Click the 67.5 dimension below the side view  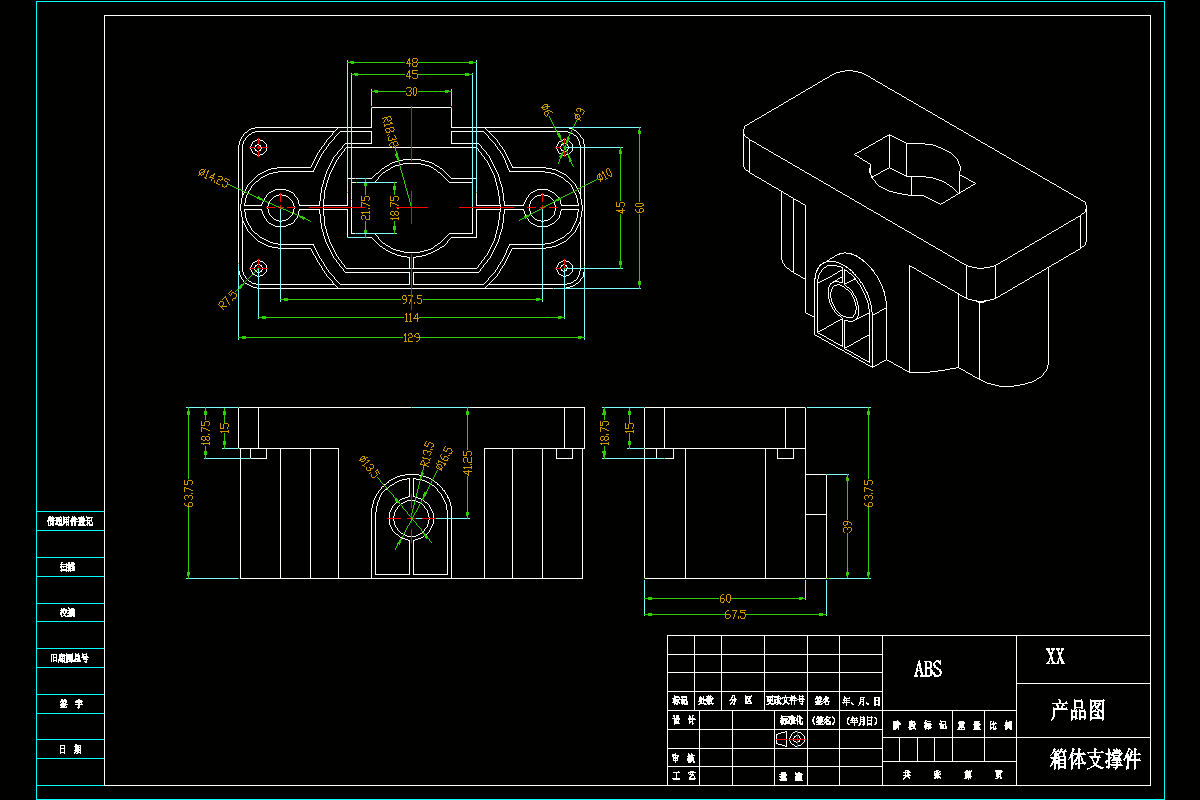735,615
